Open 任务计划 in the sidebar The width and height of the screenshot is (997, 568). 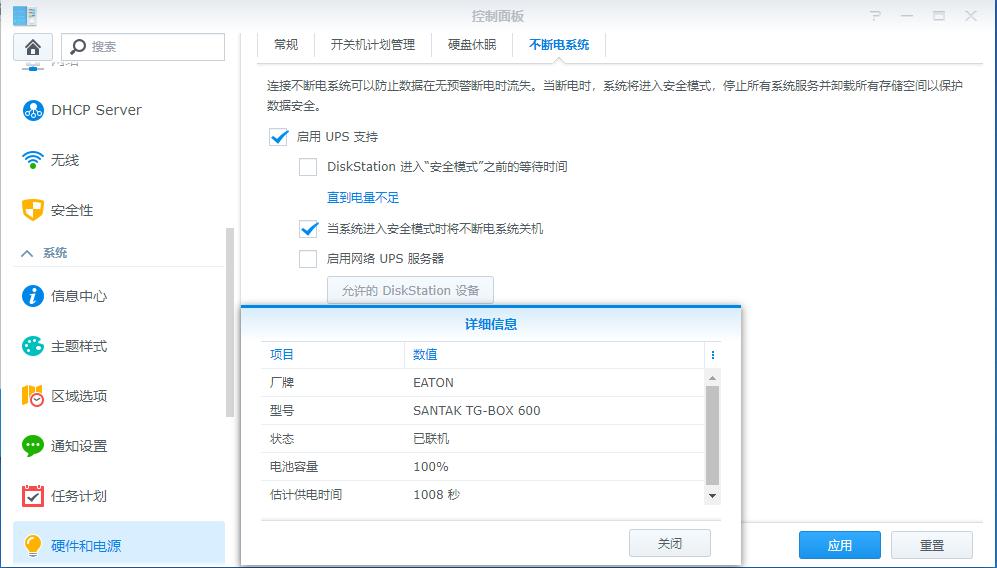[79, 495]
